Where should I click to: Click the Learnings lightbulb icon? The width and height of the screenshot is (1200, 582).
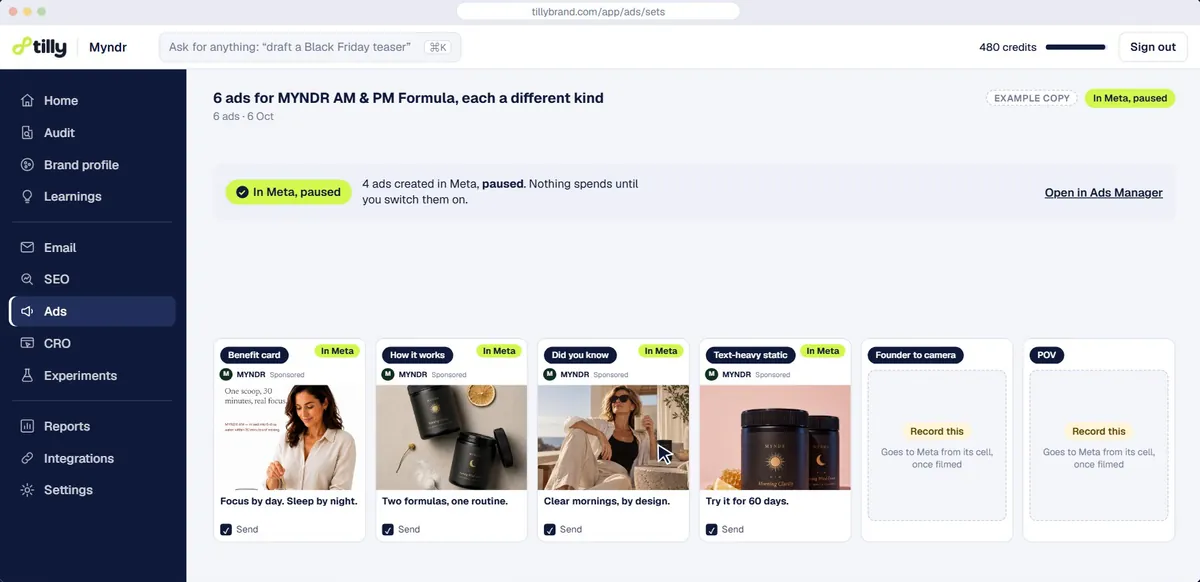[x=27, y=197]
